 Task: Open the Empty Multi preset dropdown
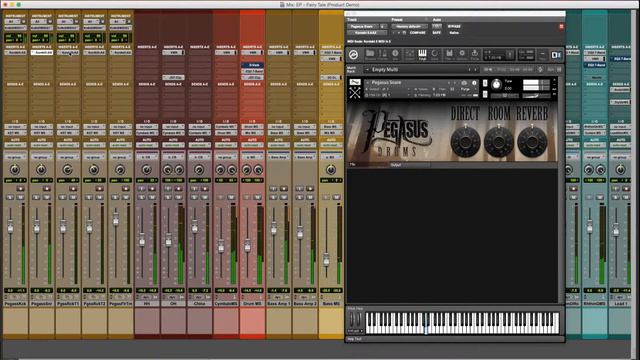pyautogui.click(x=421, y=70)
